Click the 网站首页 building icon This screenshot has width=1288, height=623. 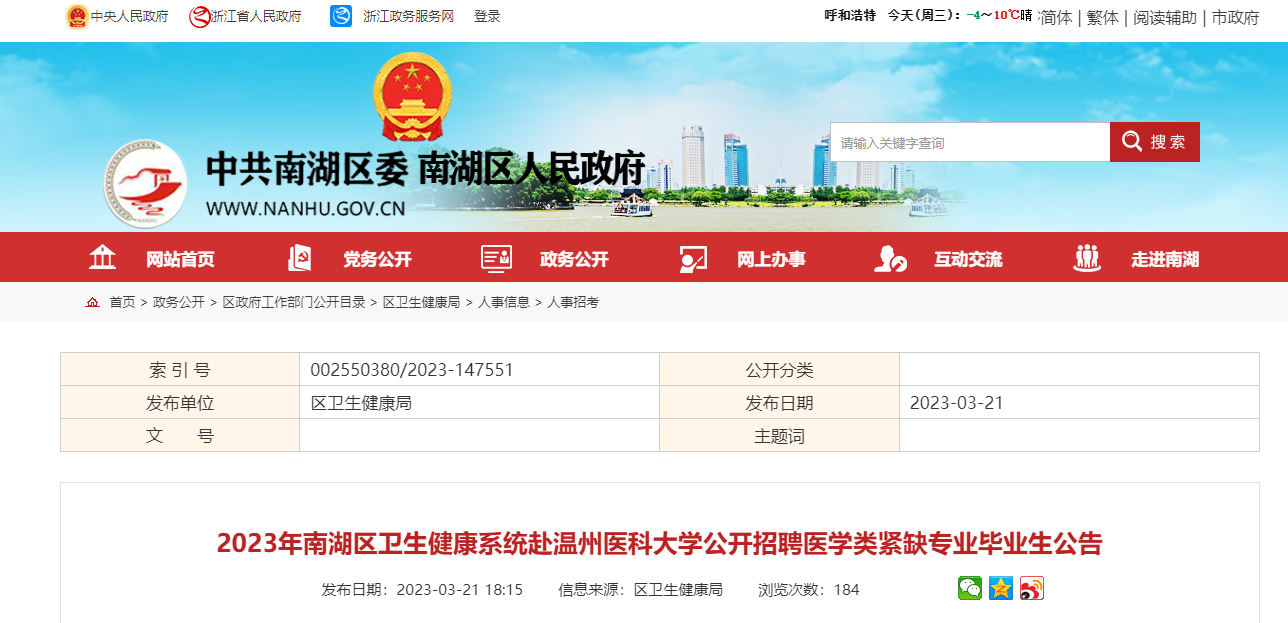point(102,258)
